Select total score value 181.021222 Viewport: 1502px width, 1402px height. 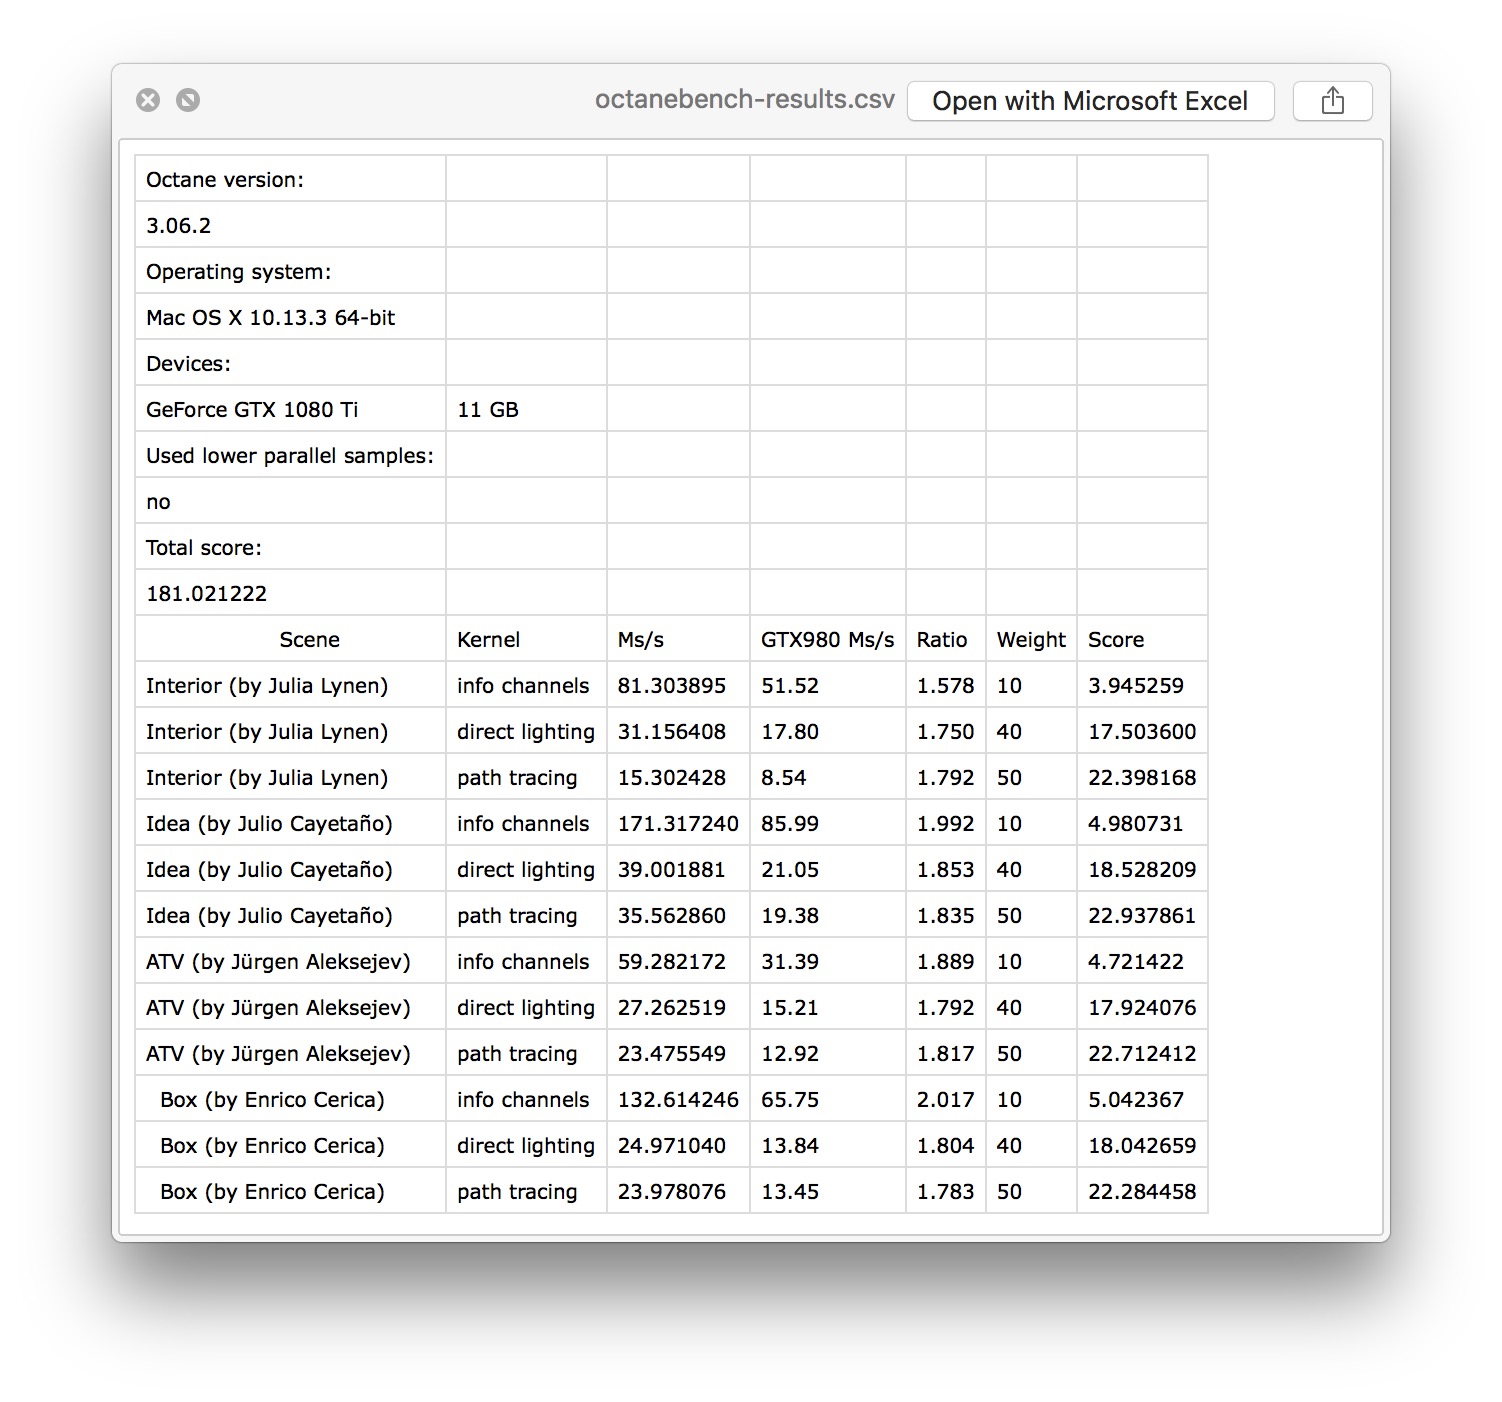(290, 593)
